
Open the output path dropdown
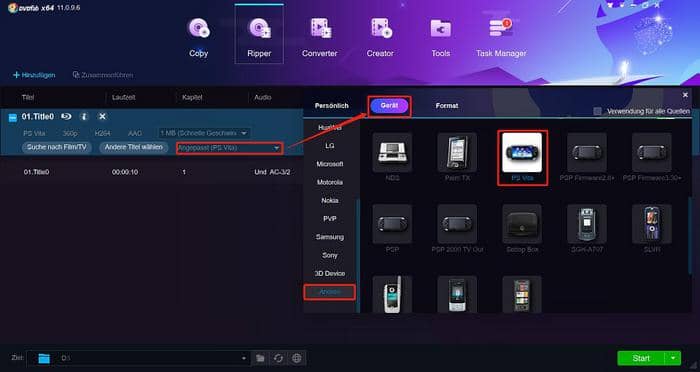coord(243,358)
